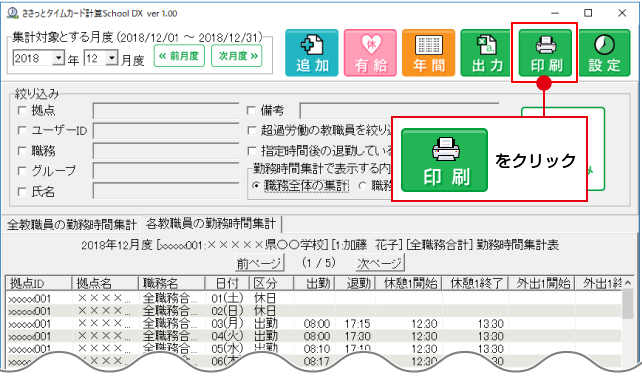Viewport: 642px width, 377px height.
Task: Enable the ユーザーID filter checkbox
Action: [22, 130]
